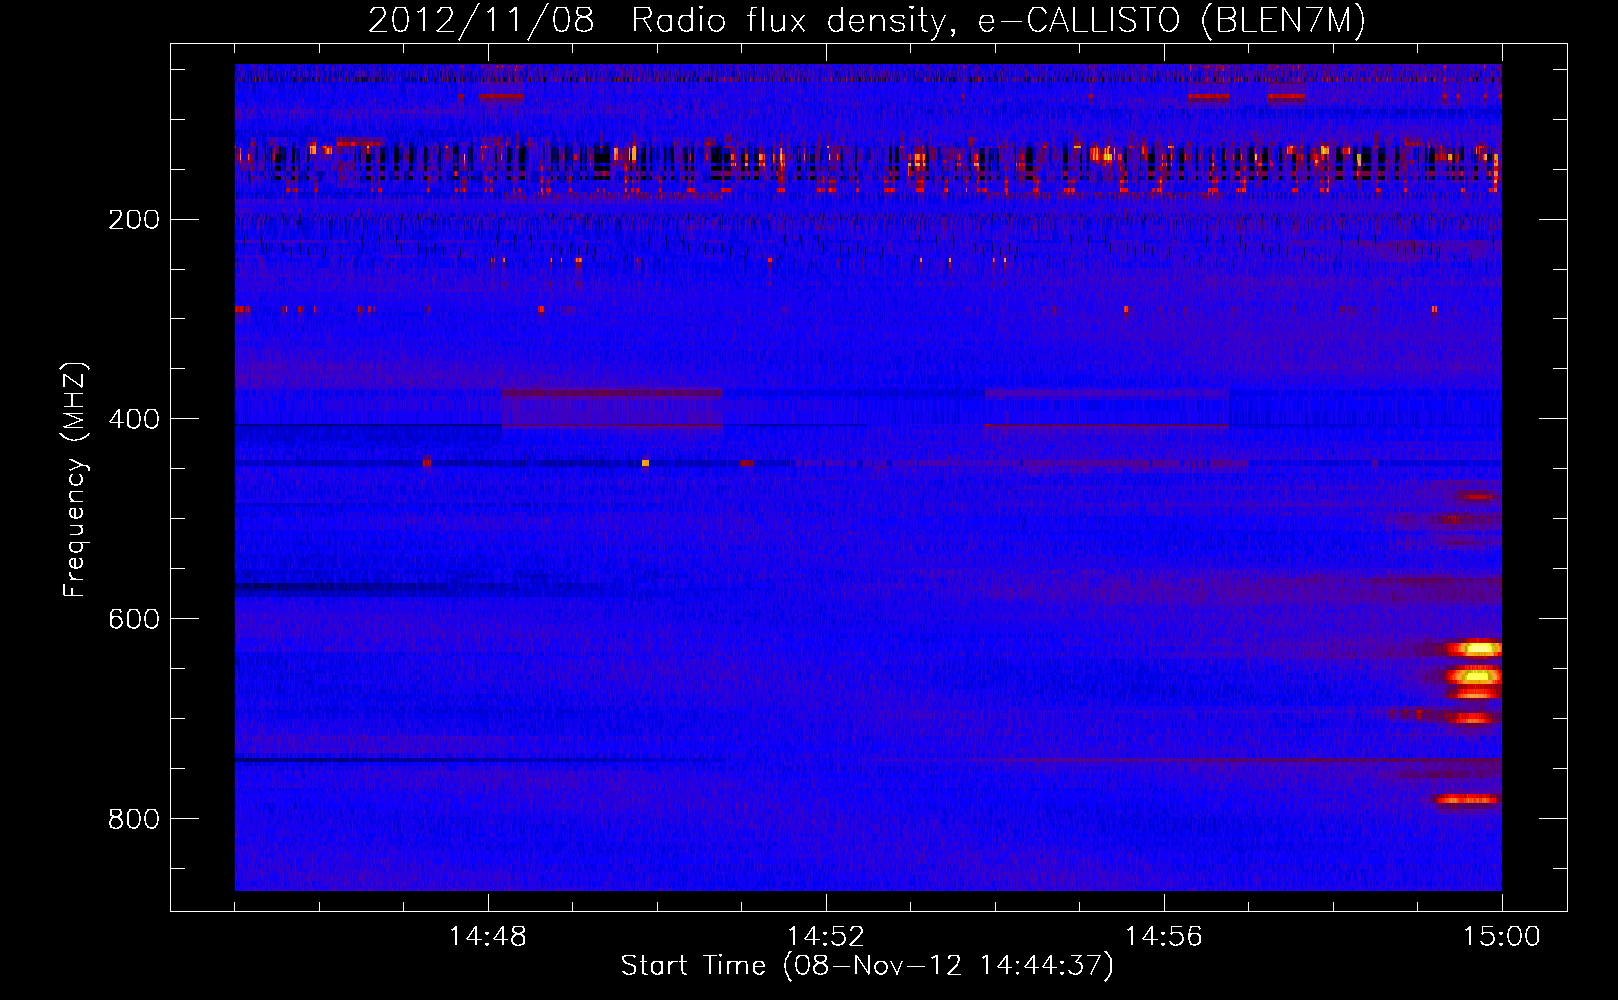Viewport: 1618px width, 1000px height.
Task: Select the Frequency (MHZ) axis label
Action: tap(75, 479)
